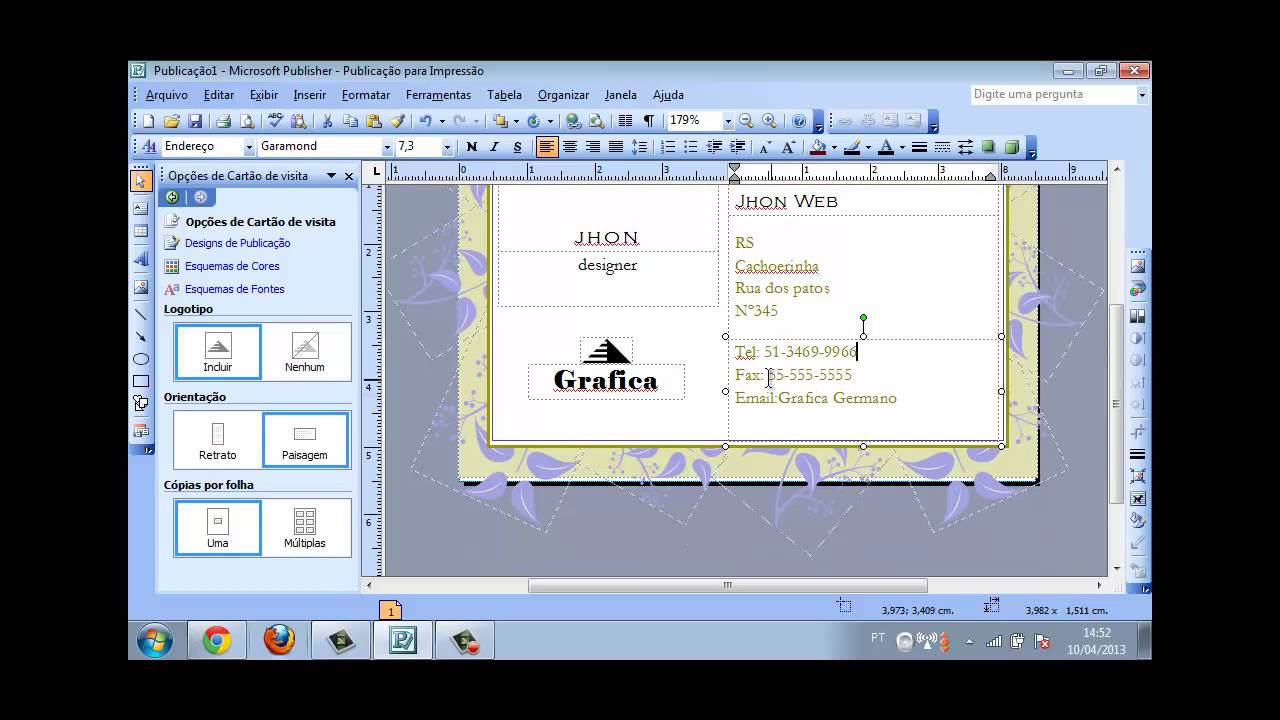Open Designs de Publicação link
1280x720 pixels.
pyautogui.click(x=237, y=243)
